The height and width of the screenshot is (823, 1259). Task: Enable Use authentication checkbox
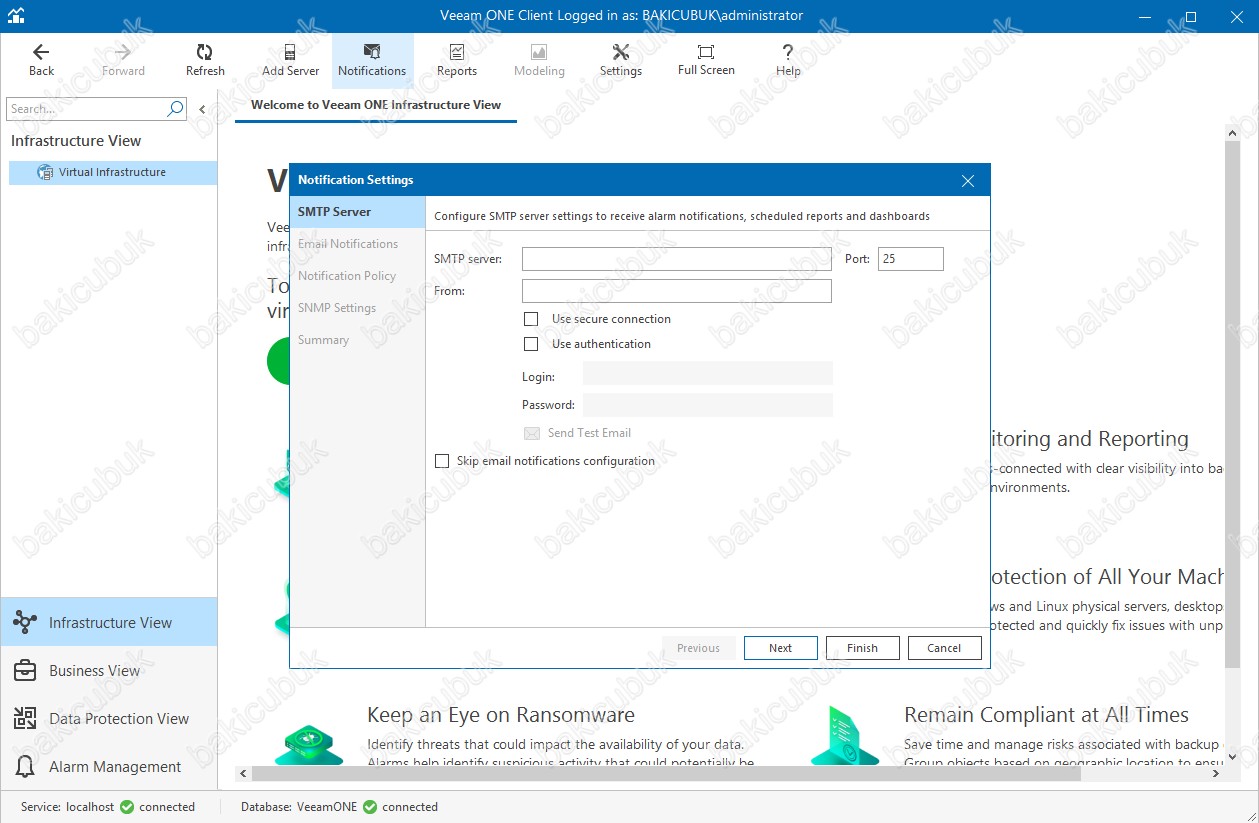point(531,344)
